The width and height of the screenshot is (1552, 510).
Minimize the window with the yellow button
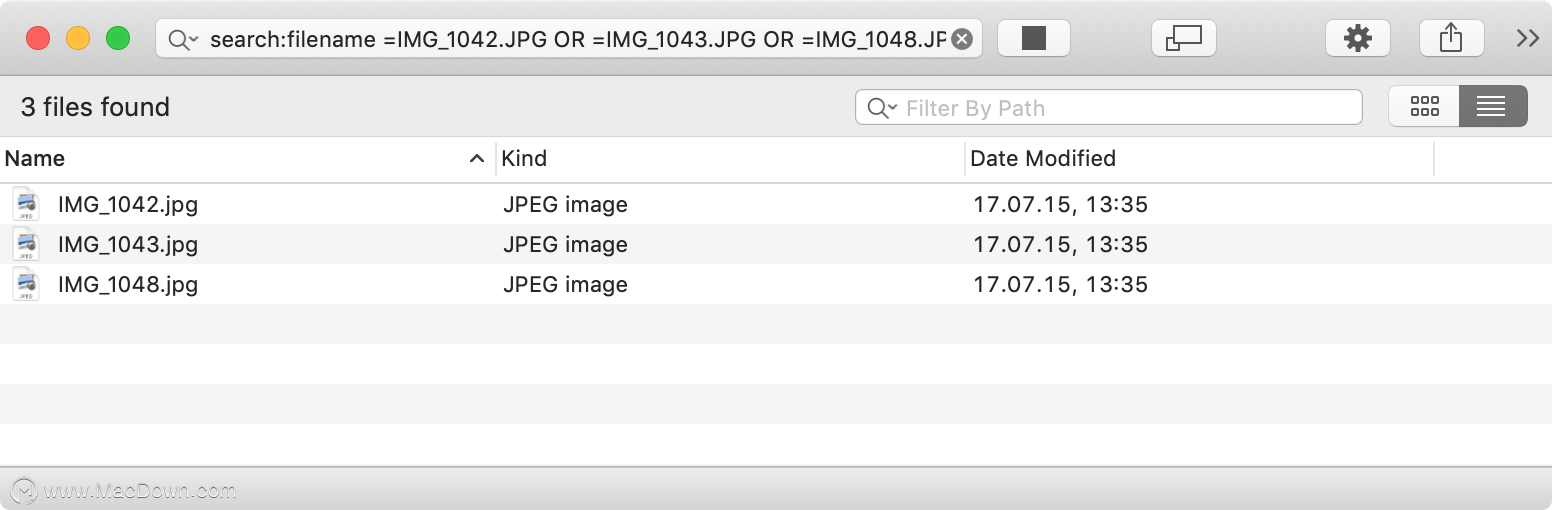pyautogui.click(x=78, y=39)
